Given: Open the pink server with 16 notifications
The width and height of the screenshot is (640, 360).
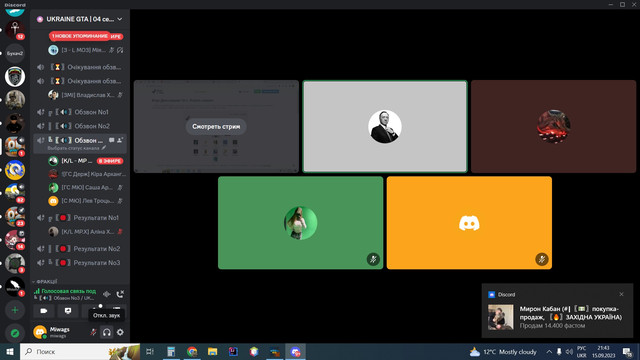Looking at the screenshot, I should [15, 240].
